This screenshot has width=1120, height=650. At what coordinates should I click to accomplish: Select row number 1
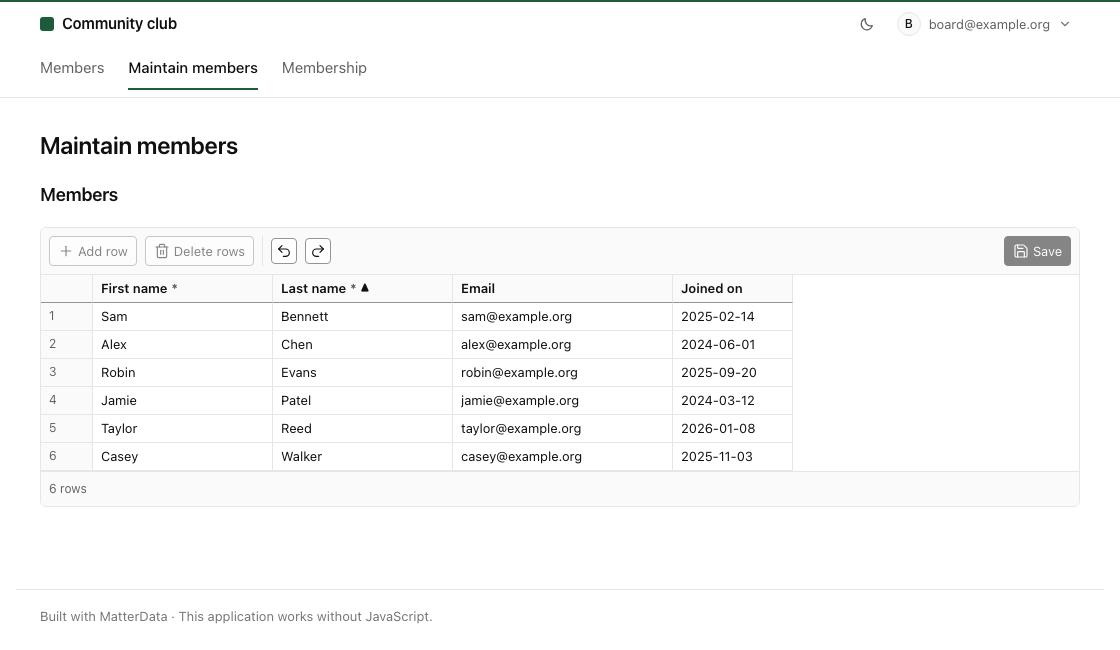[x=66, y=316]
